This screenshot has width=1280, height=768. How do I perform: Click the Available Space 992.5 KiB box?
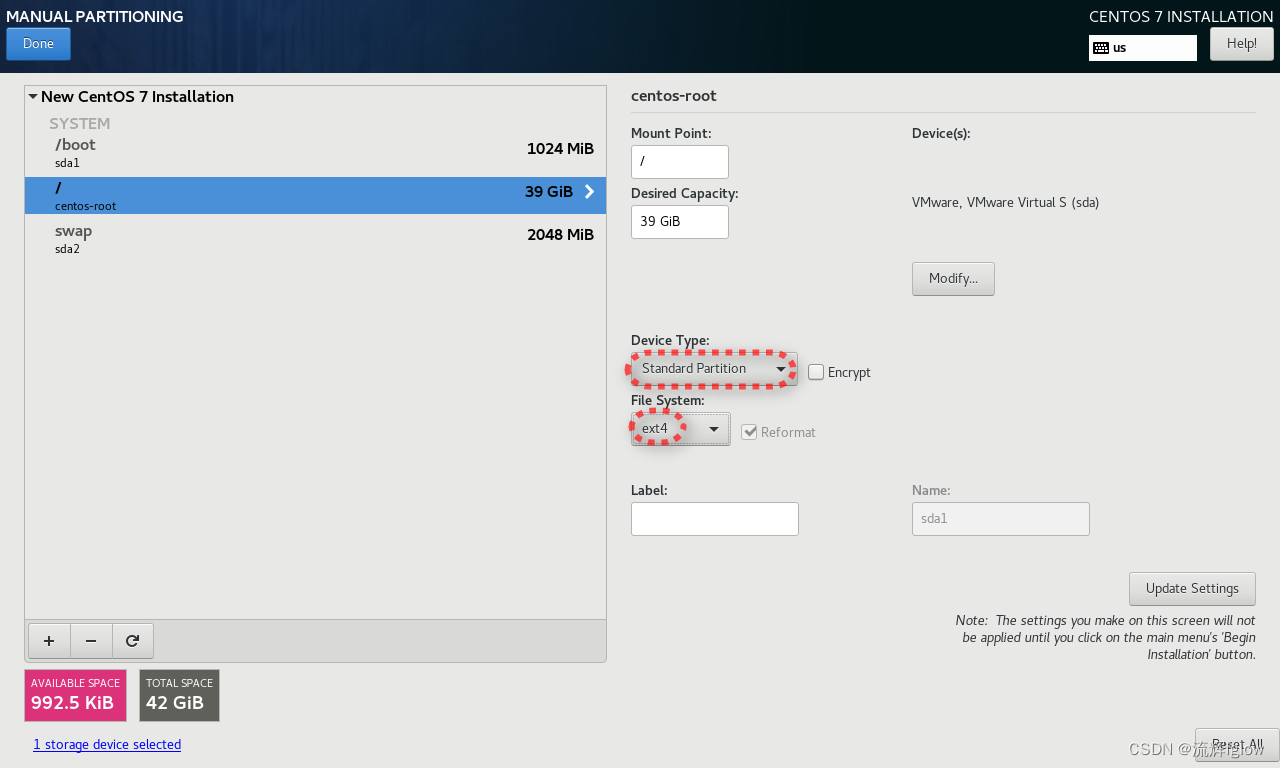(x=76, y=695)
